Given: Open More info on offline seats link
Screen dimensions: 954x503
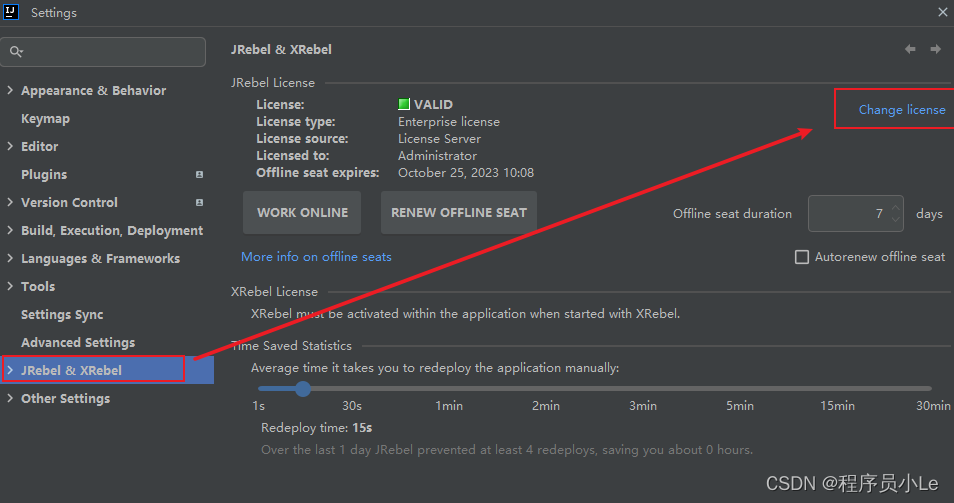Looking at the screenshot, I should [x=316, y=257].
